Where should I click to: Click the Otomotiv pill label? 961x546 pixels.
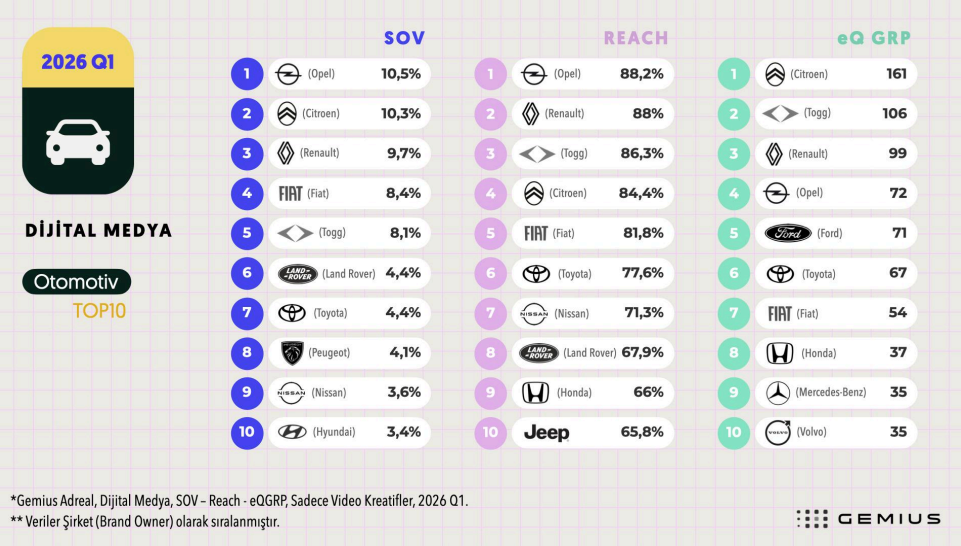[76, 282]
